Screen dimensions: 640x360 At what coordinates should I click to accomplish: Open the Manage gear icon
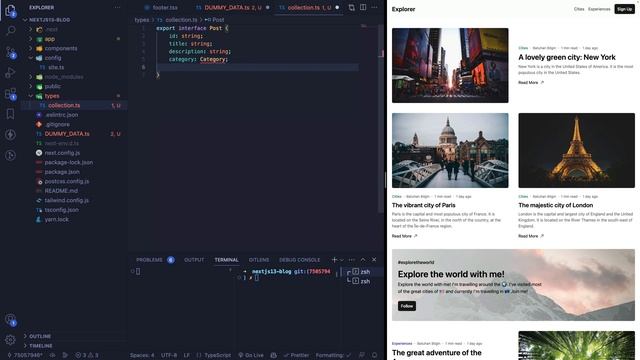(x=11, y=339)
